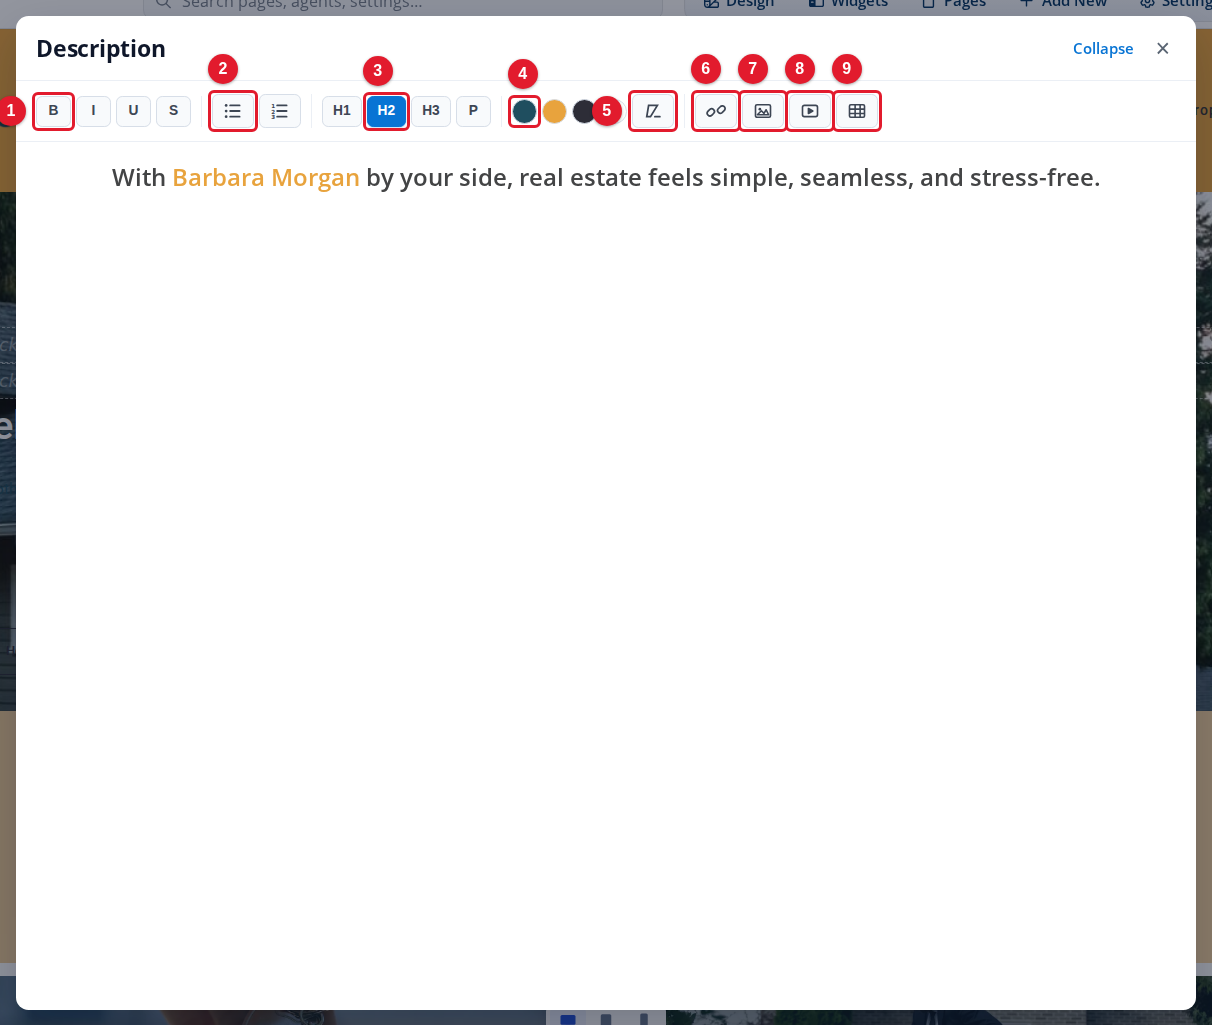Screen dimensions: 1212x1025
Task: Toggle bold formatting with the B button
Action: click(x=54, y=111)
